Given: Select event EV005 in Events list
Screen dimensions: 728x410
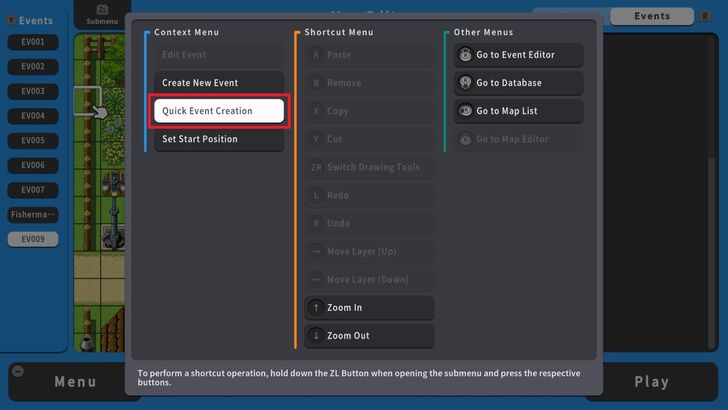Looking at the screenshot, I should (33, 140).
